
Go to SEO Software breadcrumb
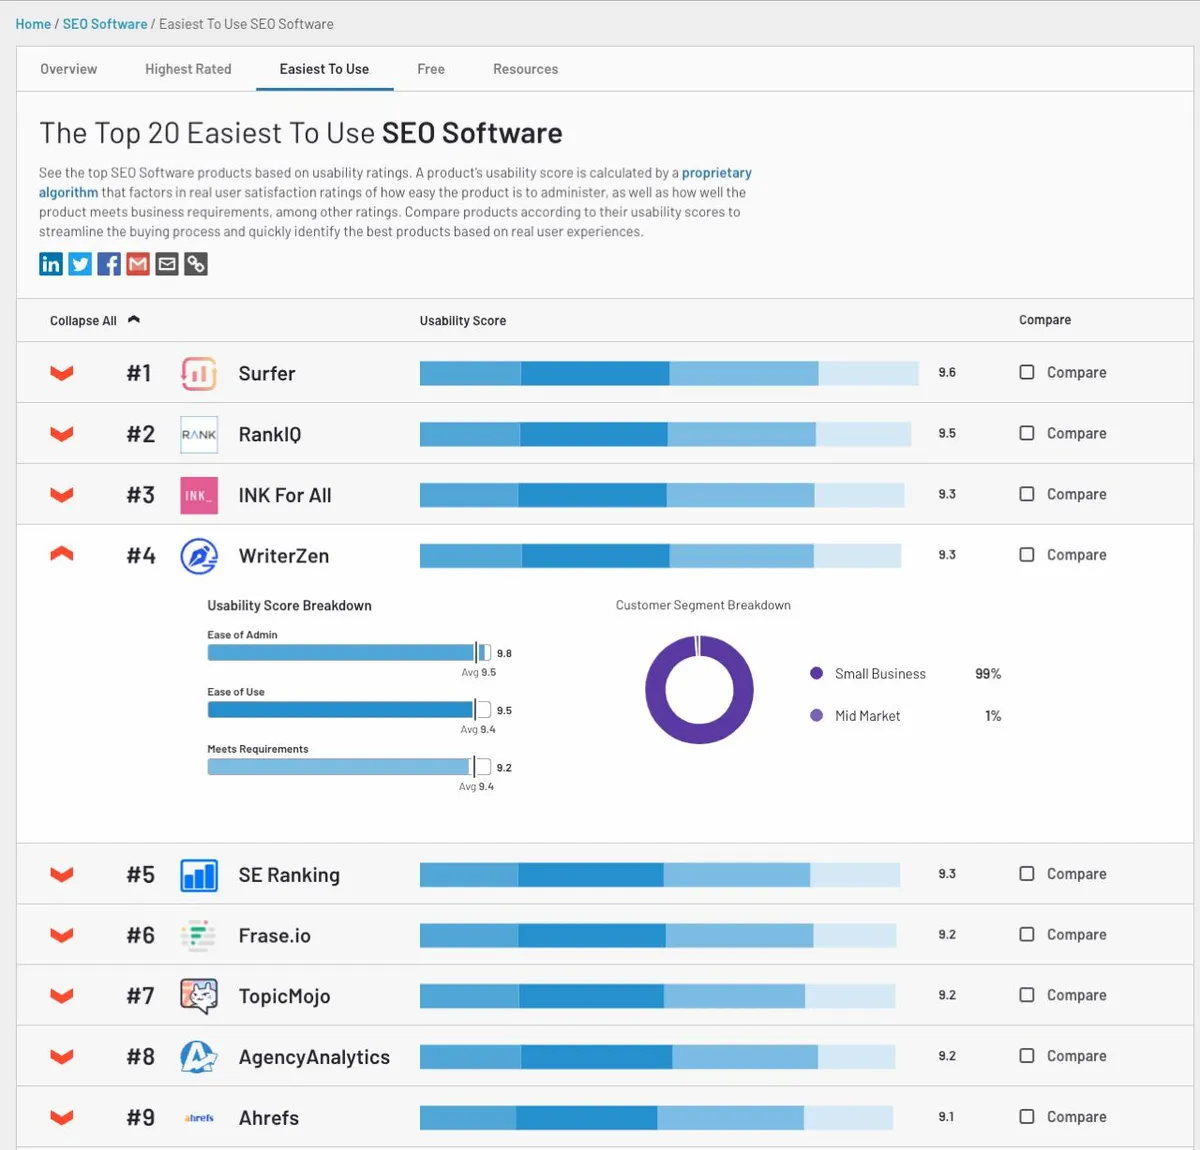(x=105, y=24)
